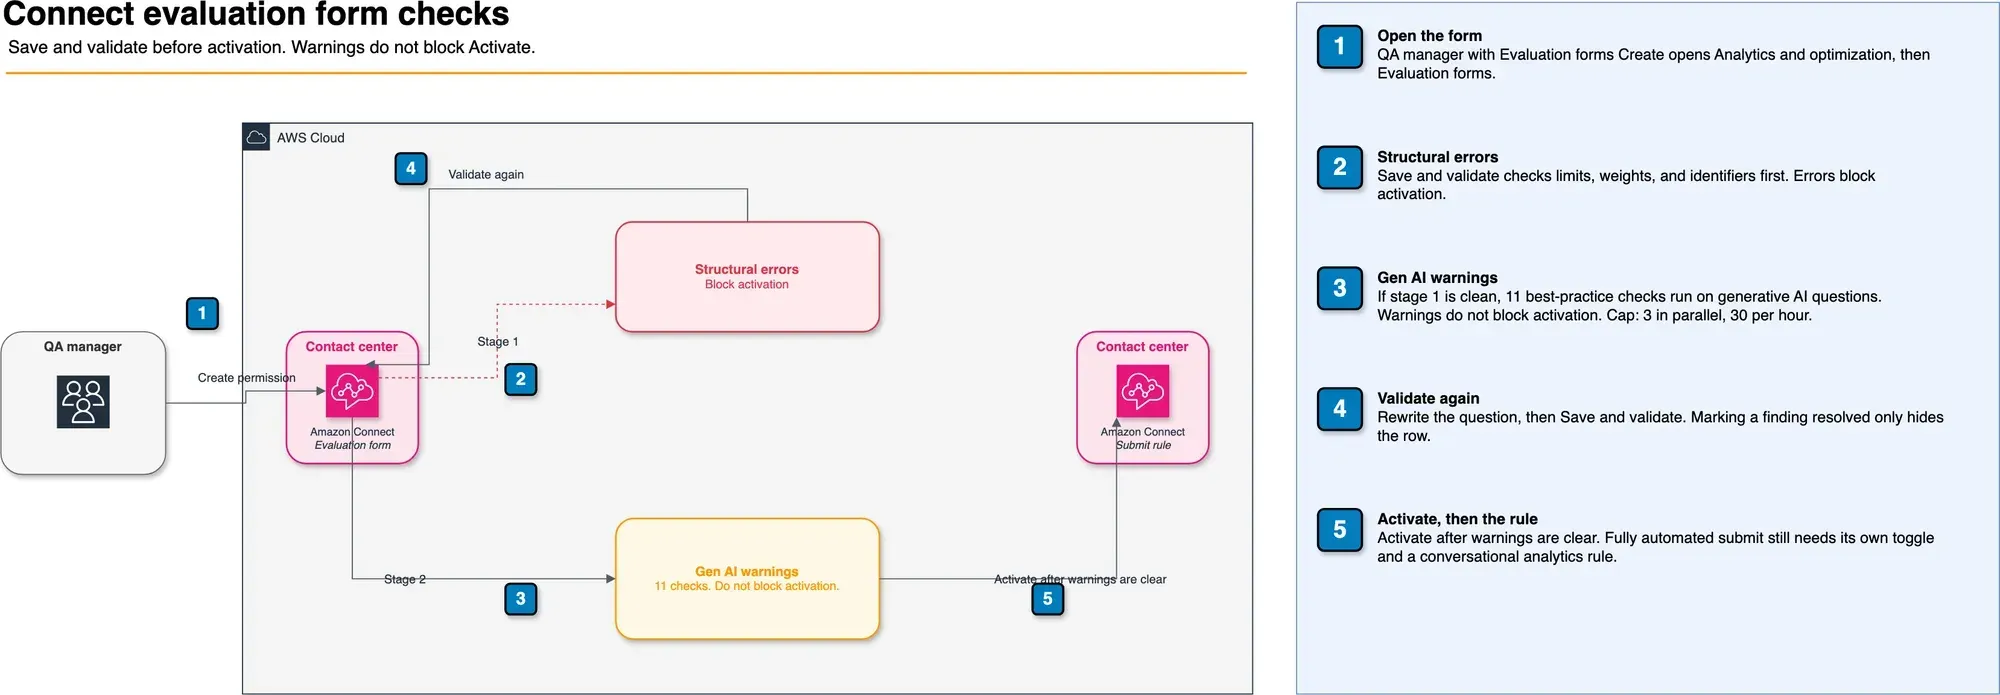Click the 'Stage 1' label

[498, 342]
